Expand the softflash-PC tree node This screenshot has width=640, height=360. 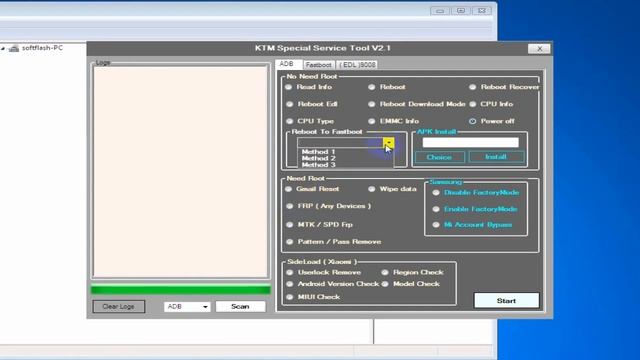(3, 48)
